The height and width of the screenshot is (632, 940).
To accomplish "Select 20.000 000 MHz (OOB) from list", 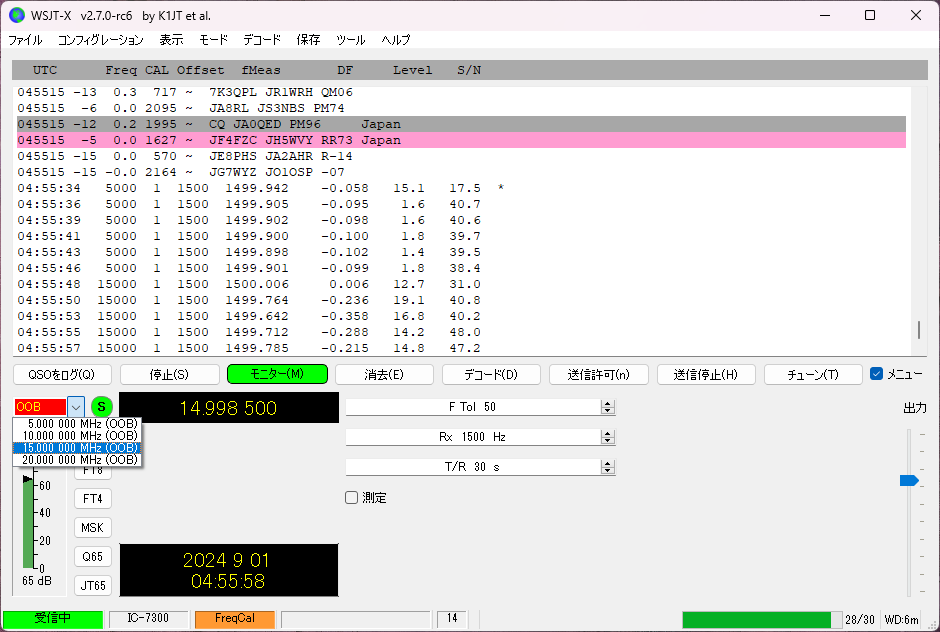I will tap(77, 460).
